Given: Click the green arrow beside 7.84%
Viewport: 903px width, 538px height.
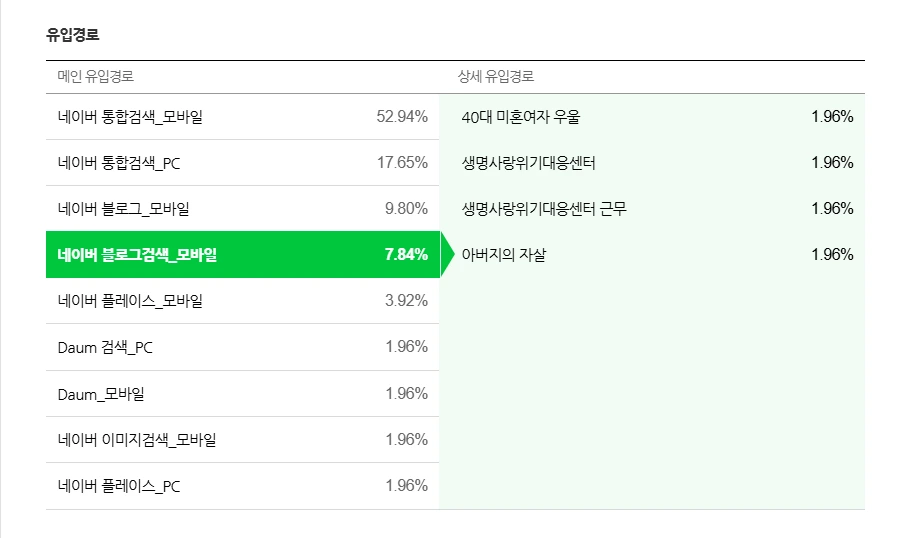Looking at the screenshot, I should tap(447, 255).
